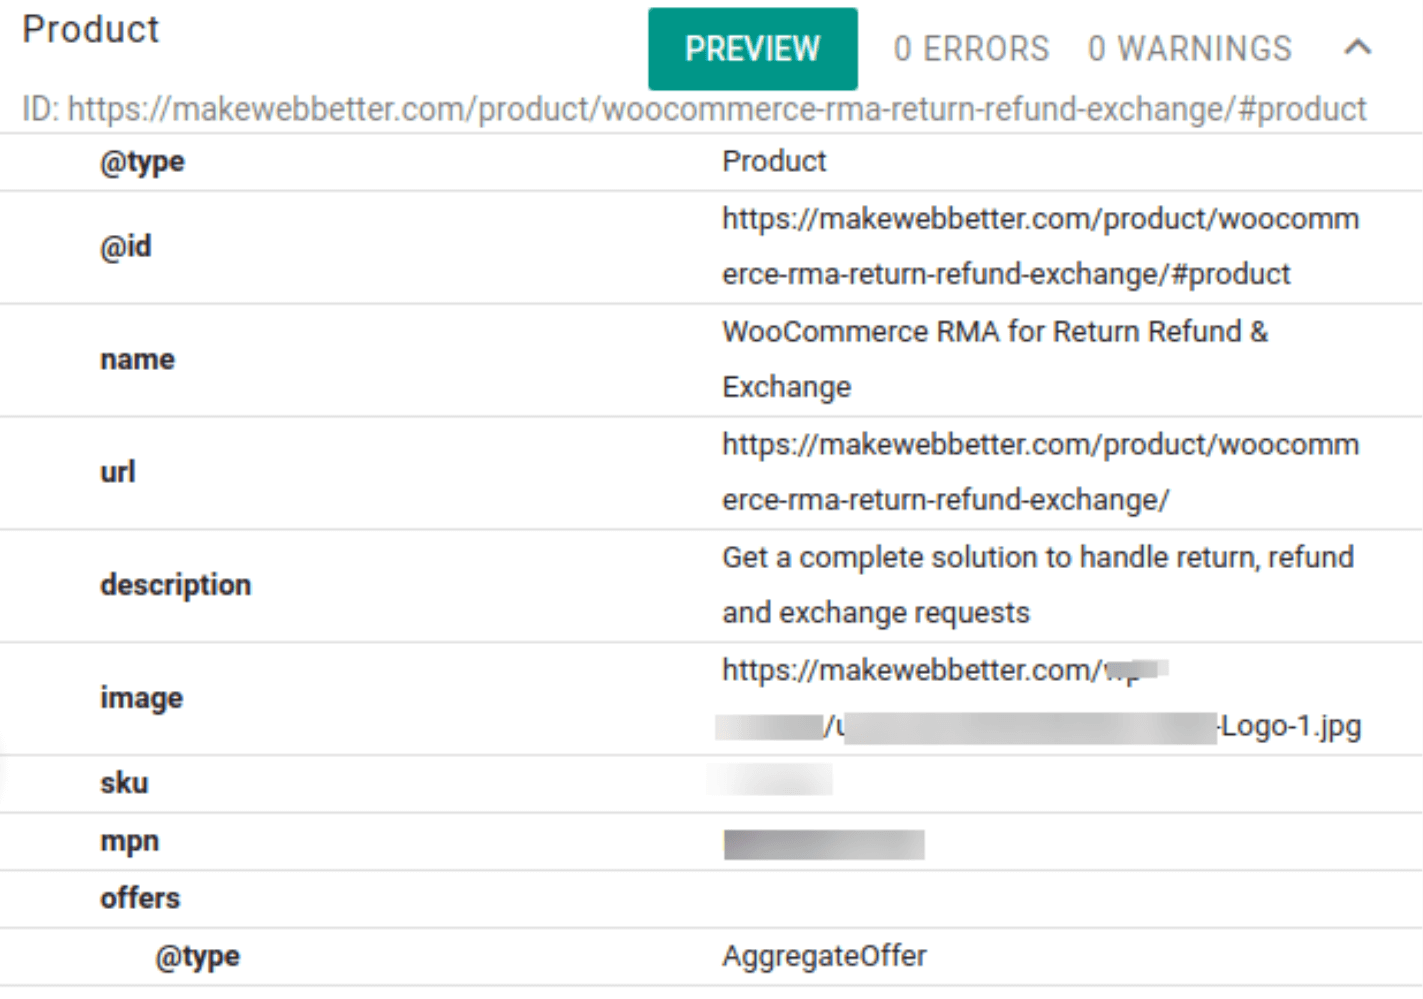Select the top-level @type property label
The width and height of the screenshot is (1423, 999).
tap(142, 162)
